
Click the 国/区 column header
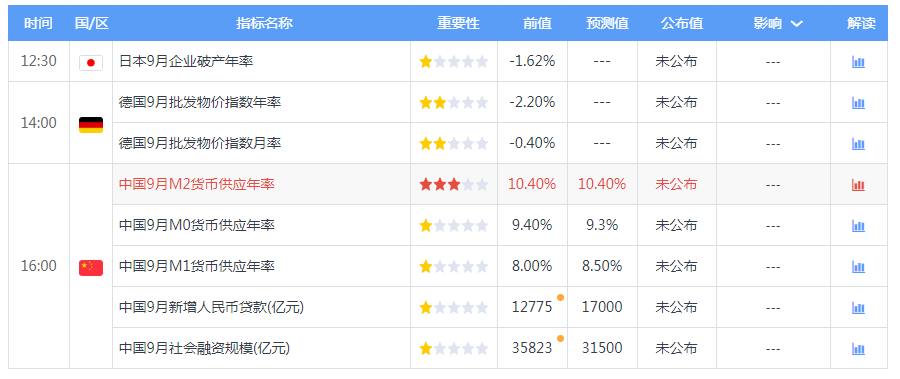point(91,23)
